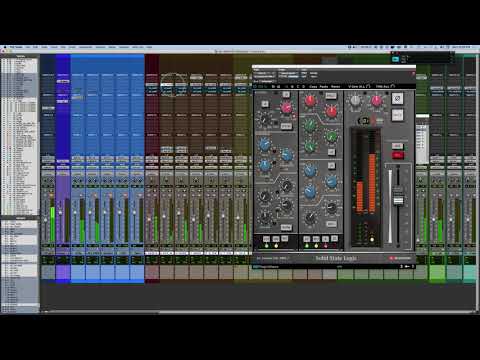Click the lower-right red HF knob in EQ section
The width and height of the screenshot is (480, 360).
(x=331, y=111)
